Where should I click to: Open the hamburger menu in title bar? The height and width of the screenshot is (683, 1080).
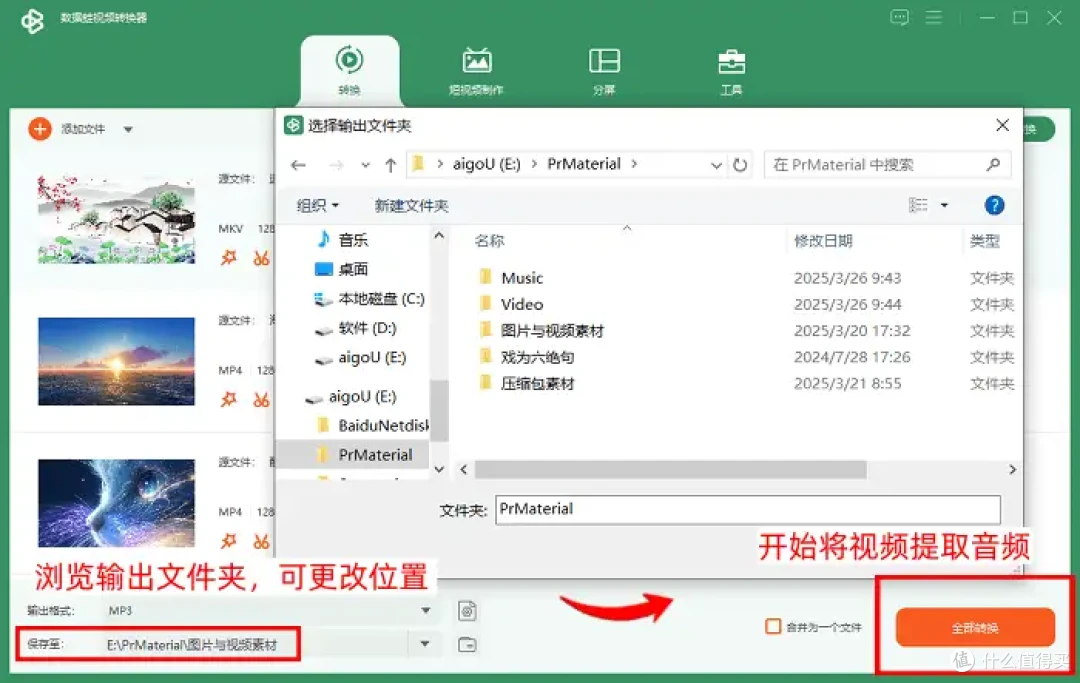pos(933,18)
